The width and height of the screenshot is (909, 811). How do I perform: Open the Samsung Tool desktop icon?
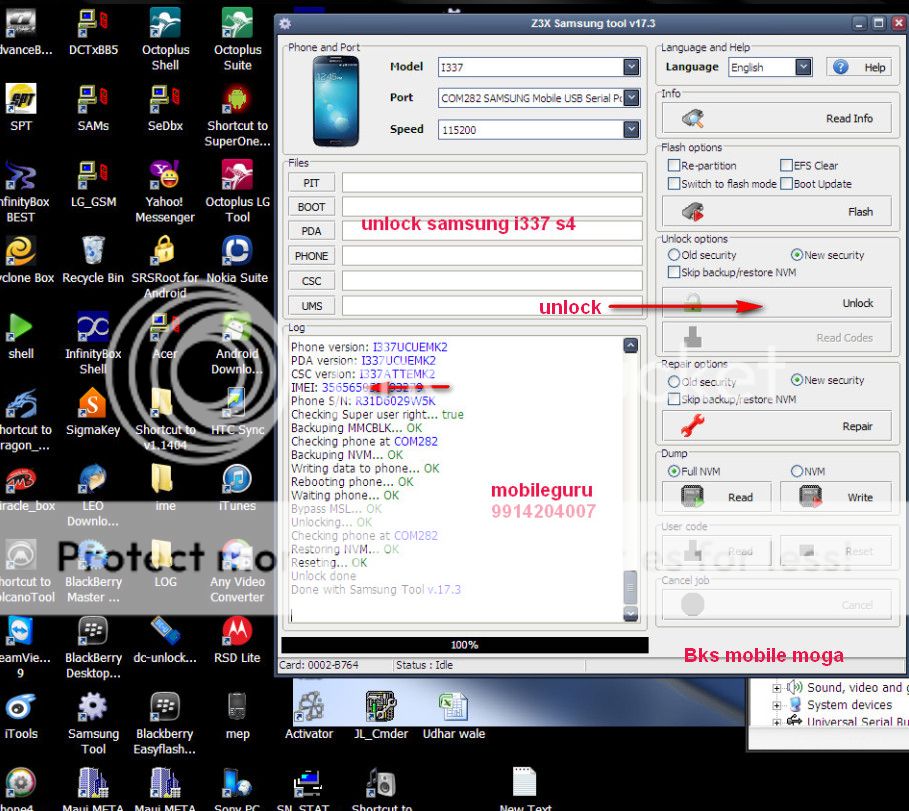click(x=93, y=723)
